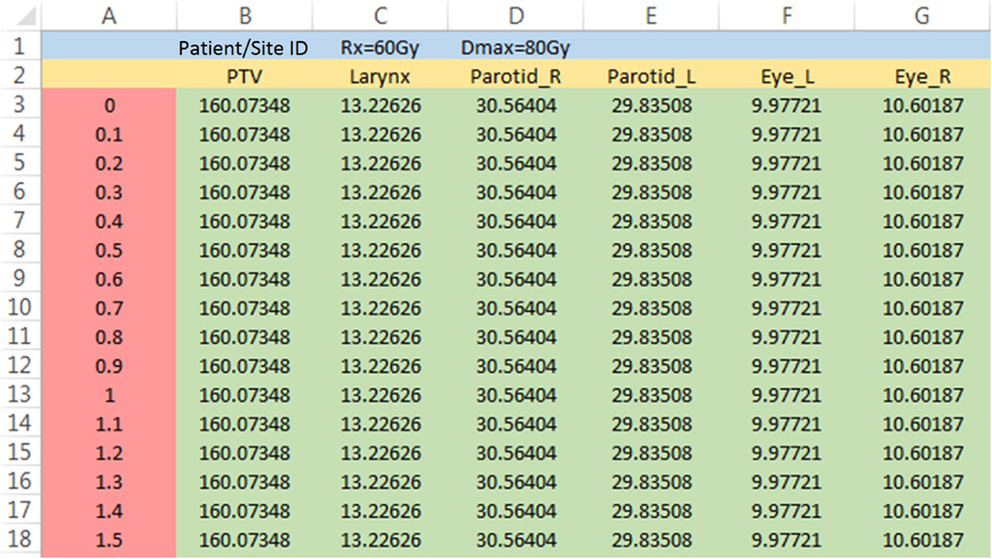Select column D header
992x559 pixels.
516,15
